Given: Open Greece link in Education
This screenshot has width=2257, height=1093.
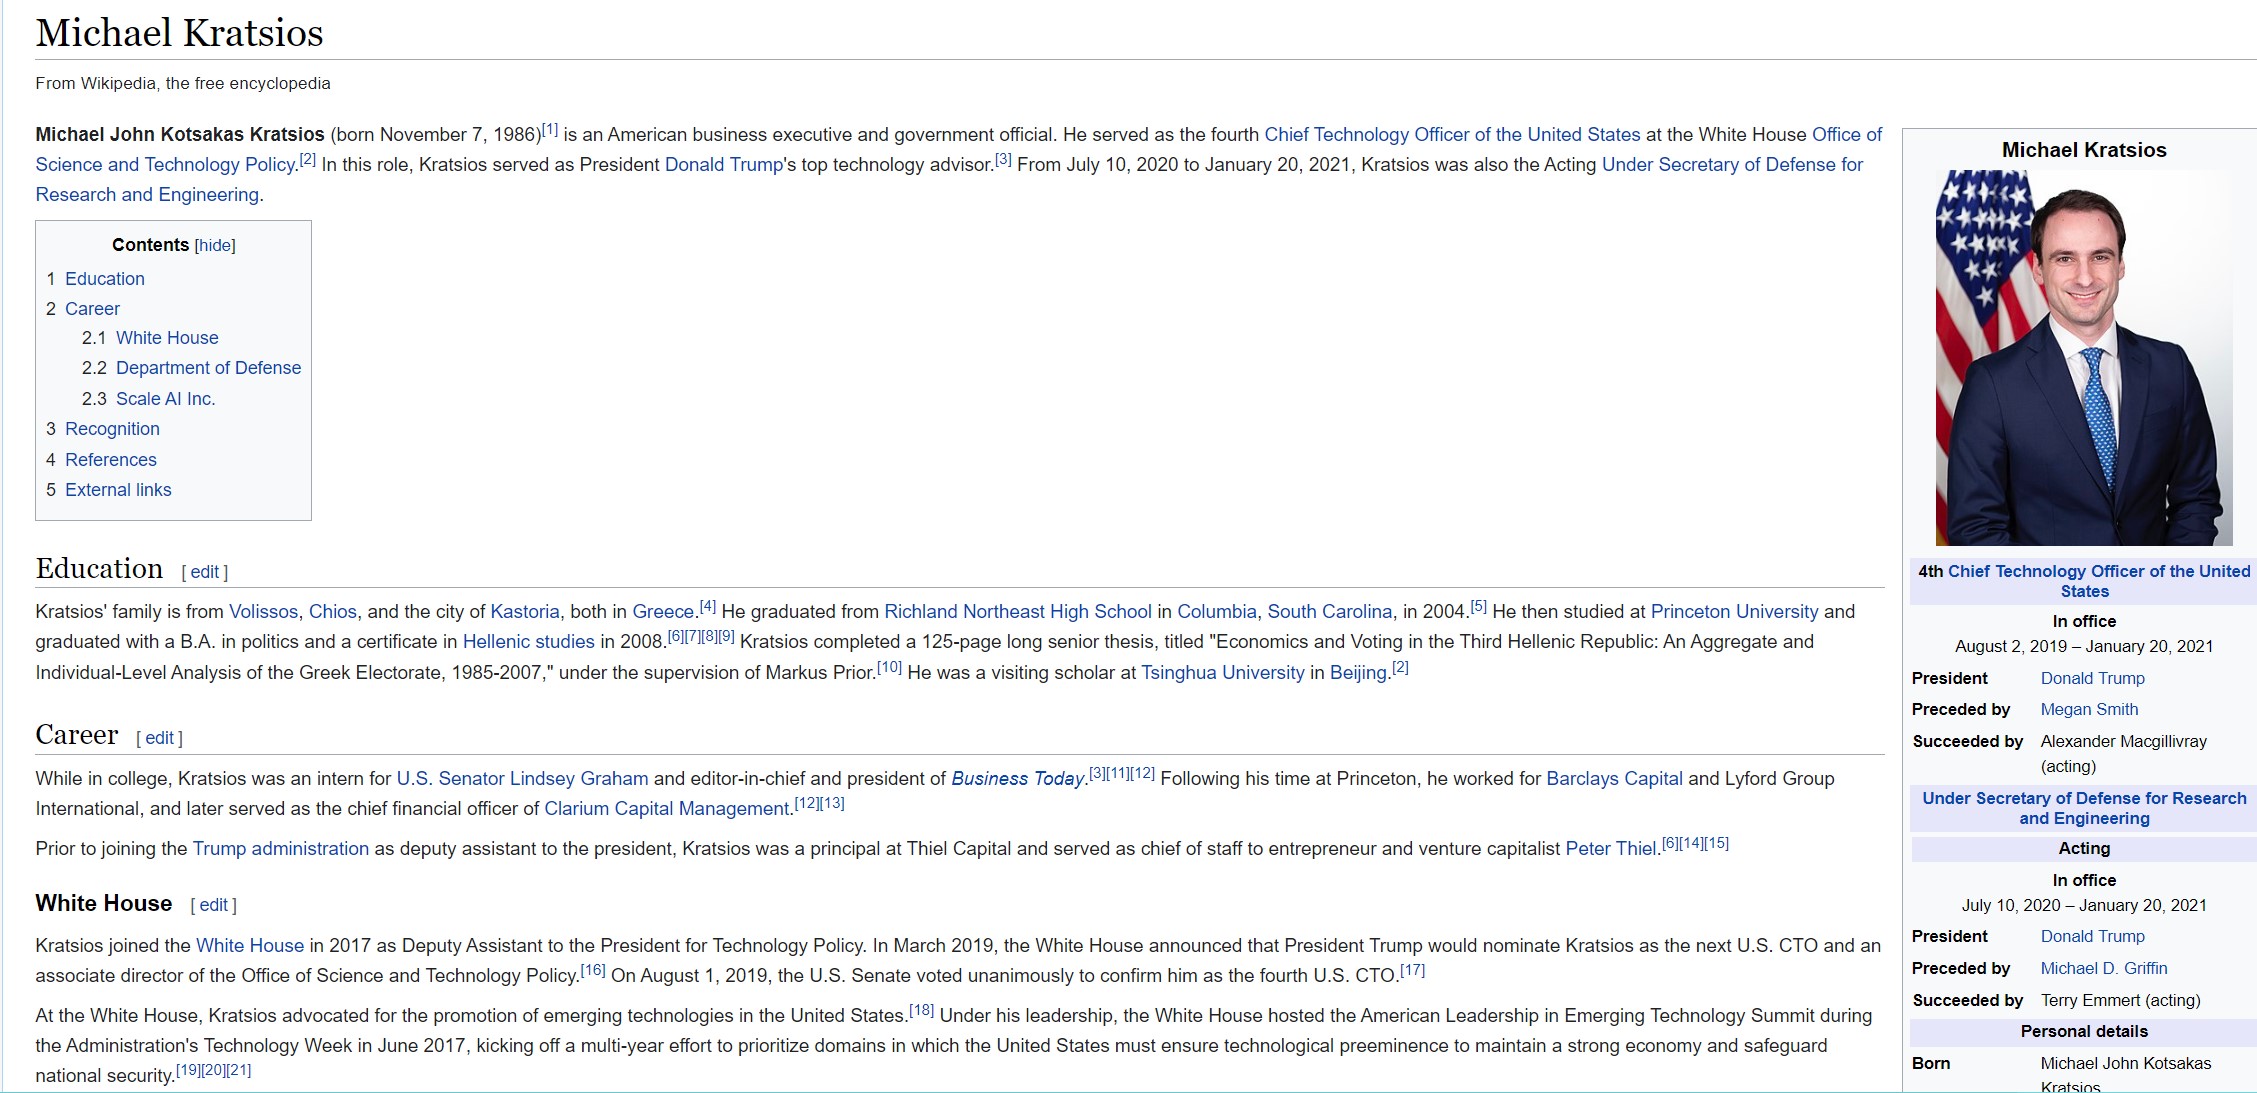Looking at the screenshot, I should pyautogui.click(x=663, y=612).
